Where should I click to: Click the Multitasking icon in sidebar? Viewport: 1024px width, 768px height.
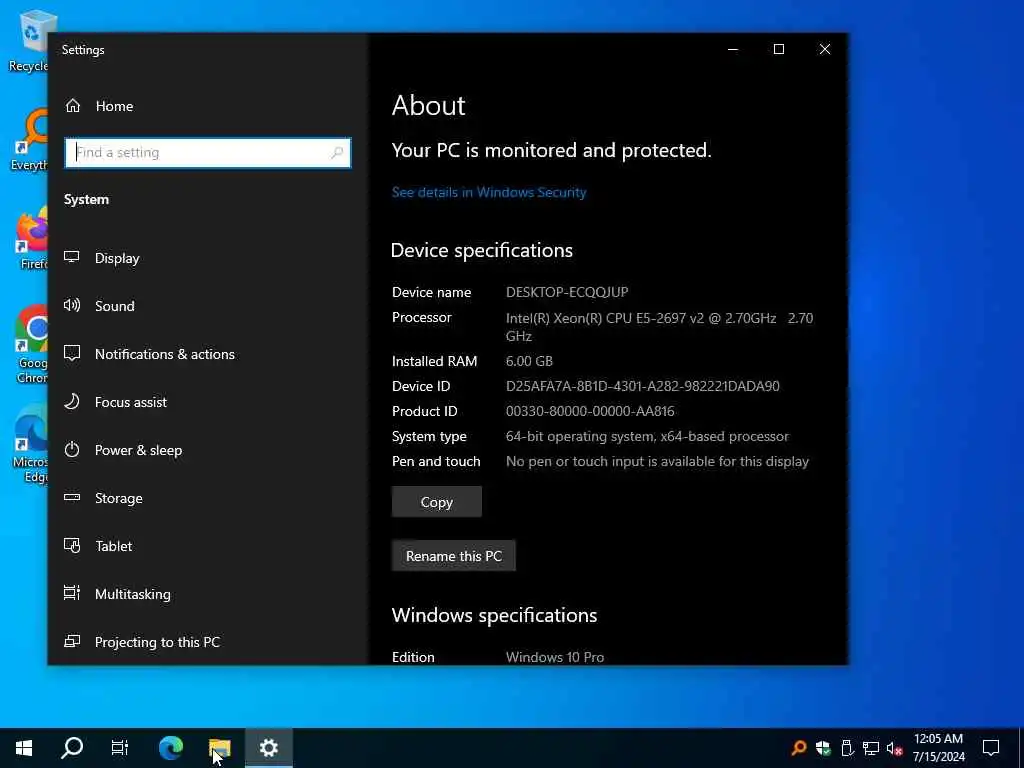[72, 593]
